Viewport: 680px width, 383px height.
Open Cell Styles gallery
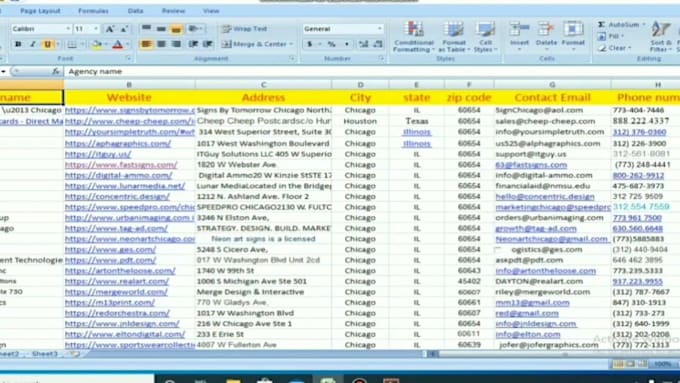click(485, 37)
